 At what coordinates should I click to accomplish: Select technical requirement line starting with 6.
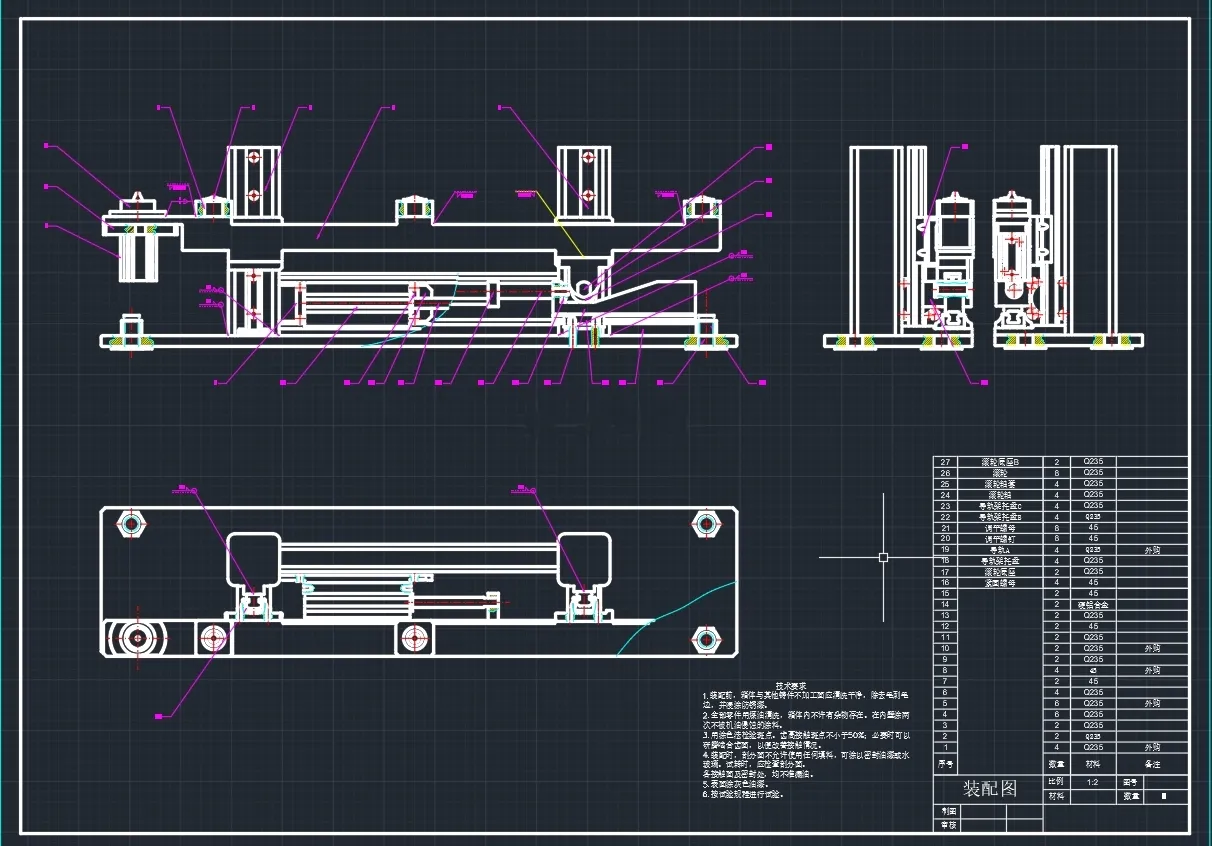point(742,794)
